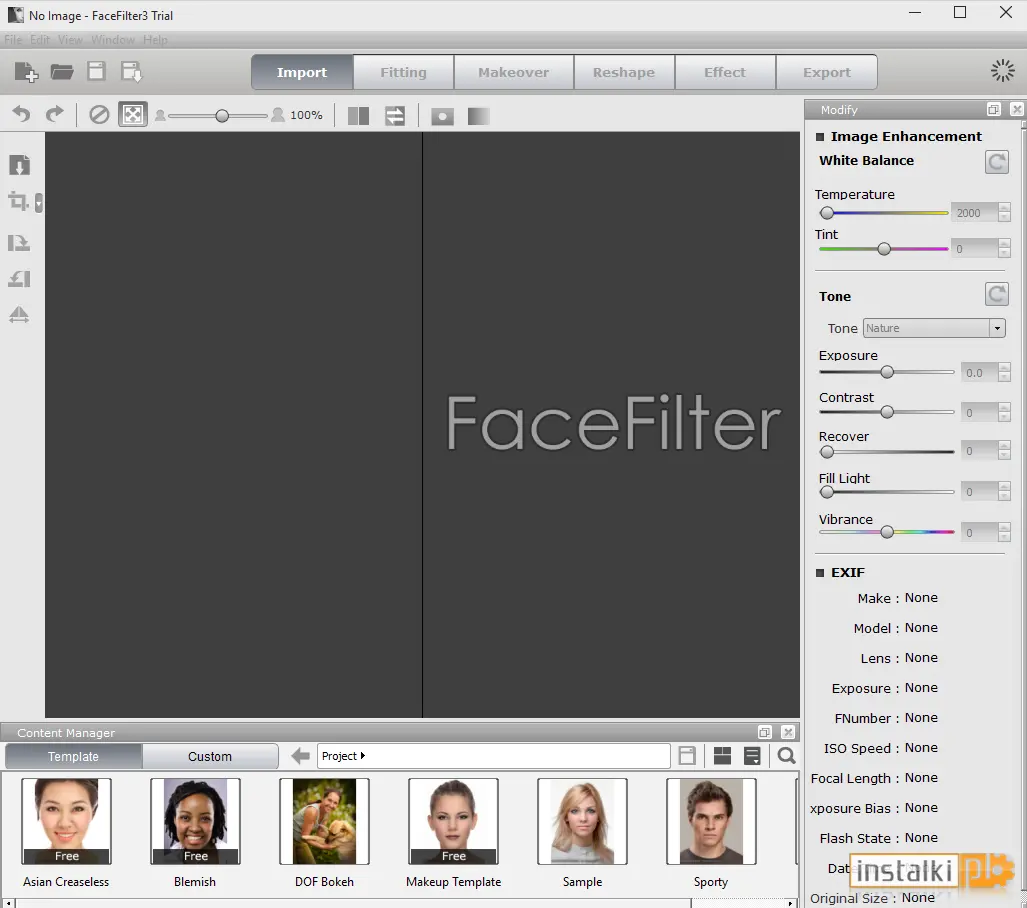Switch to the Effect tab
This screenshot has height=908, width=1027.
click(725, 72)
